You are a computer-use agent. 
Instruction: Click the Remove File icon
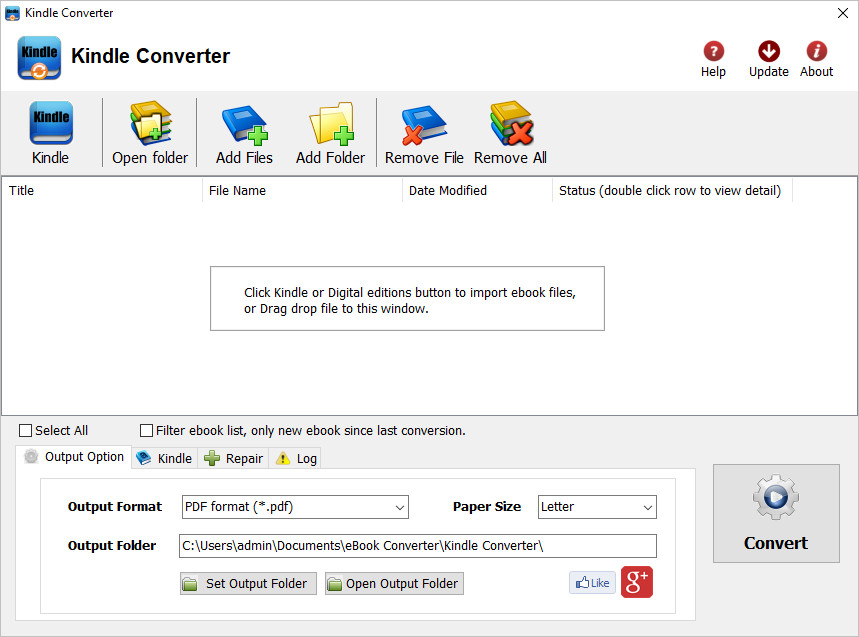pos(424,125)
